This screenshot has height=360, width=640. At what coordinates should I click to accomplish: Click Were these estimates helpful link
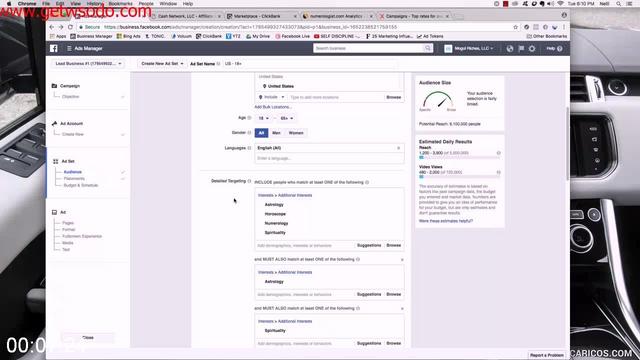click(446, 221)
